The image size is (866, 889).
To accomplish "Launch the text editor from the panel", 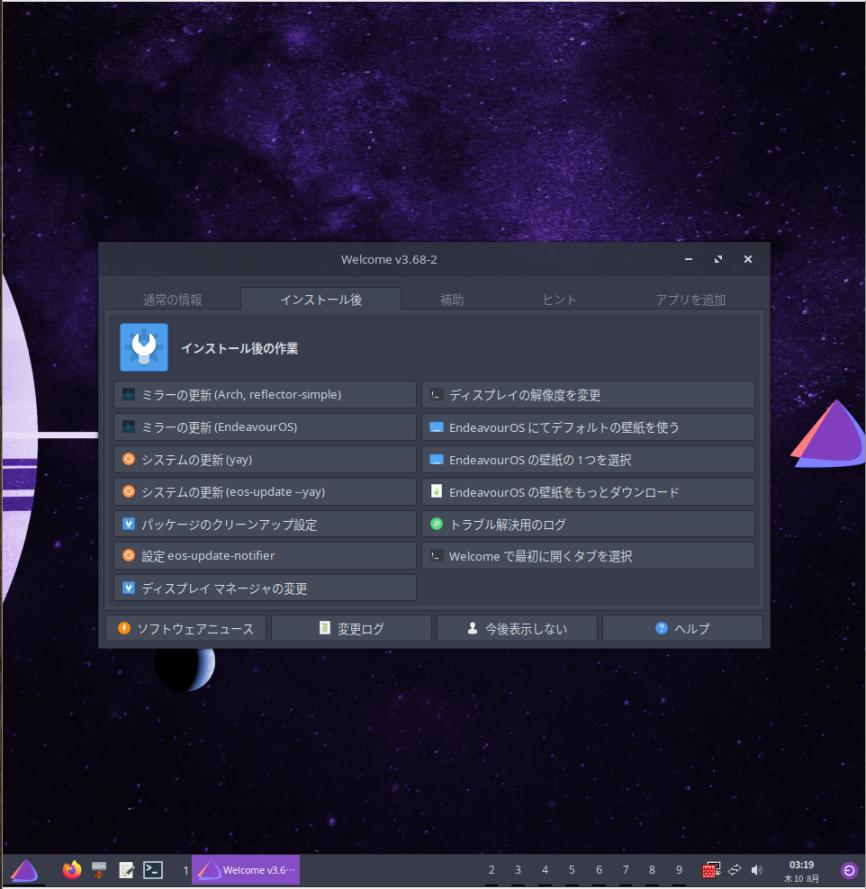I will [x=126, y=870].
